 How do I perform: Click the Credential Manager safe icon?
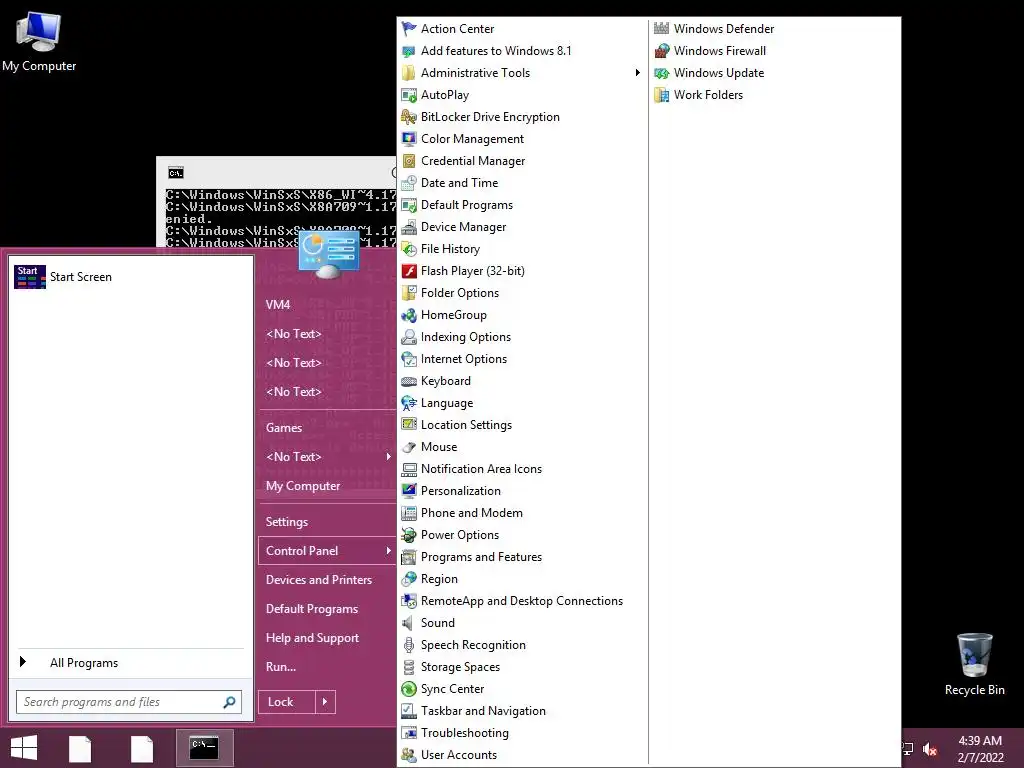click(409, 161)
